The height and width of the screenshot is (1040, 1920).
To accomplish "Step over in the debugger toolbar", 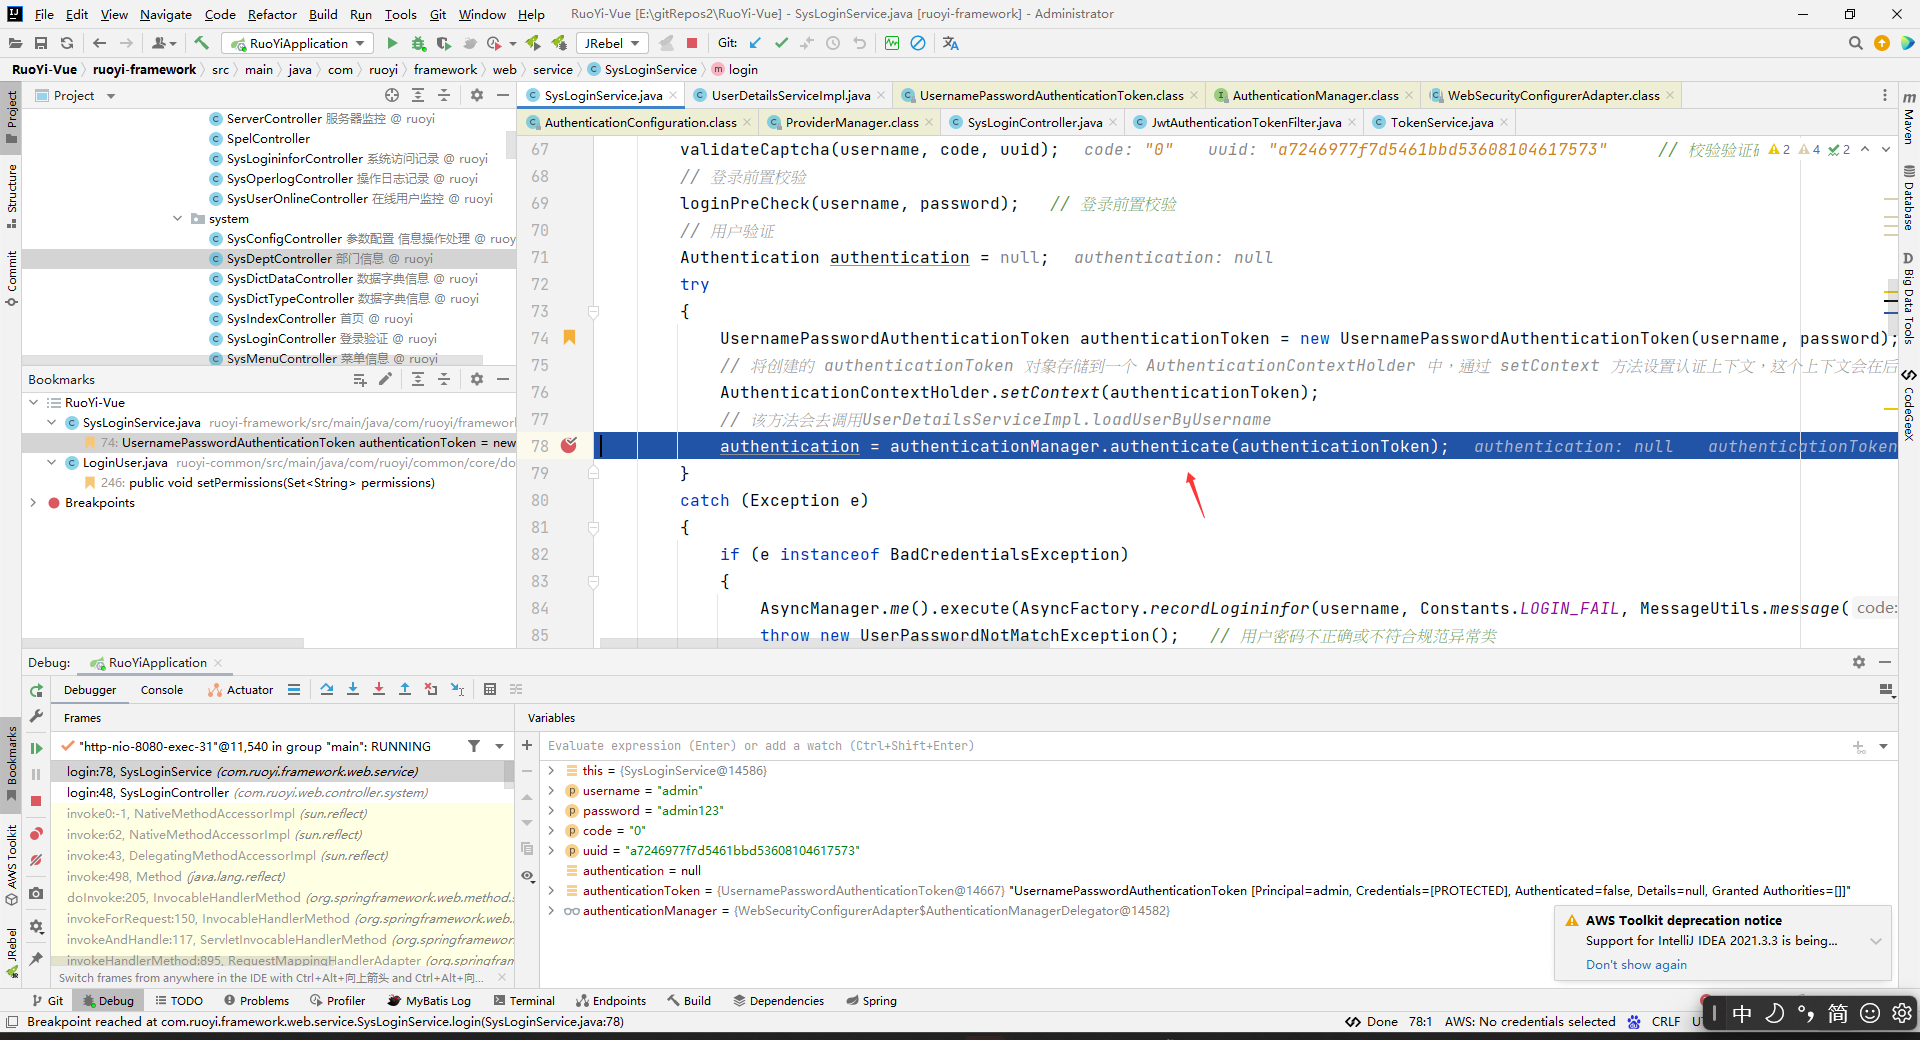I will coord(327,689).
